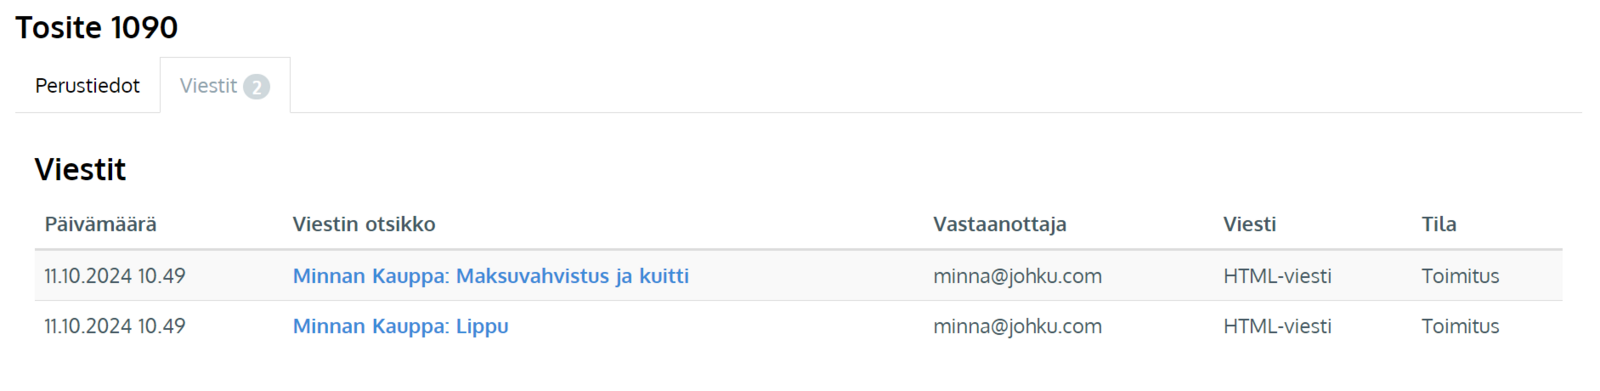Click the Tila column header
1600x391 pixels.
1439,224
